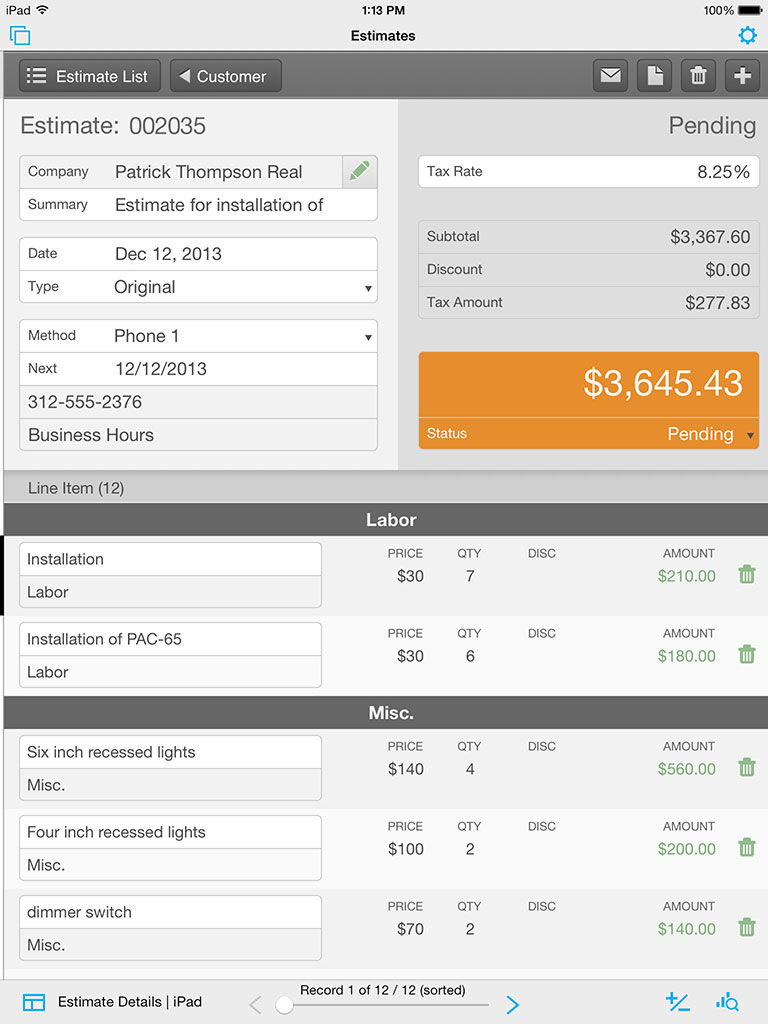Go to next record arrow

[x=512, y=1005]
